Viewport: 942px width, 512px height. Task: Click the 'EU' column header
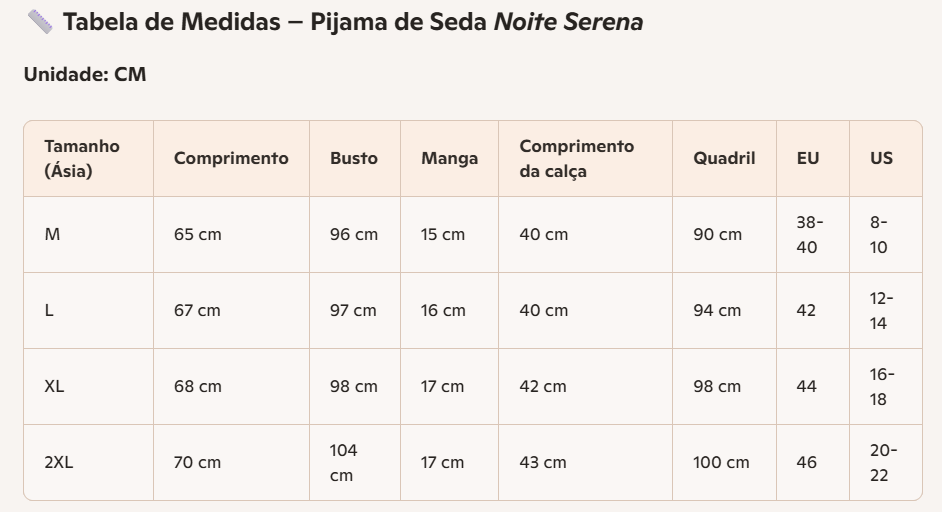click(x=808, y=159)
